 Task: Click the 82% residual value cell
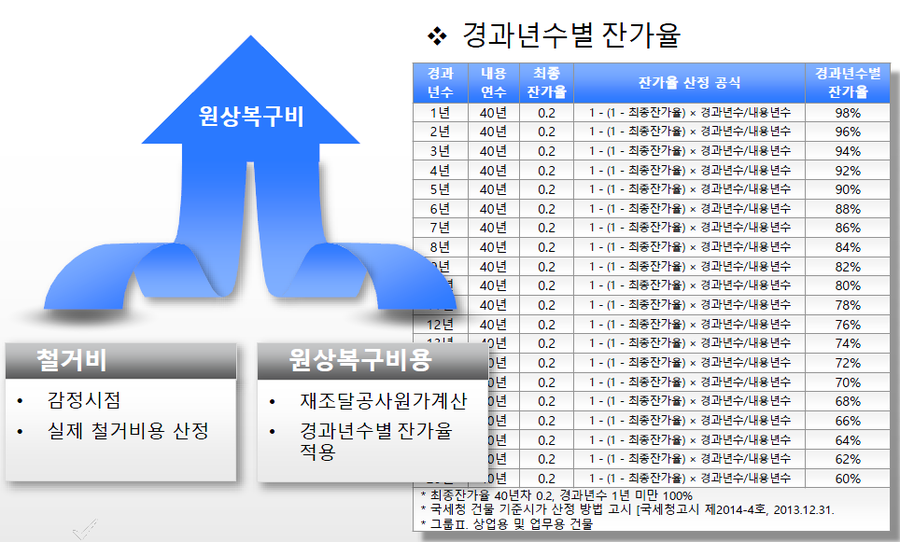click(848, 266)
